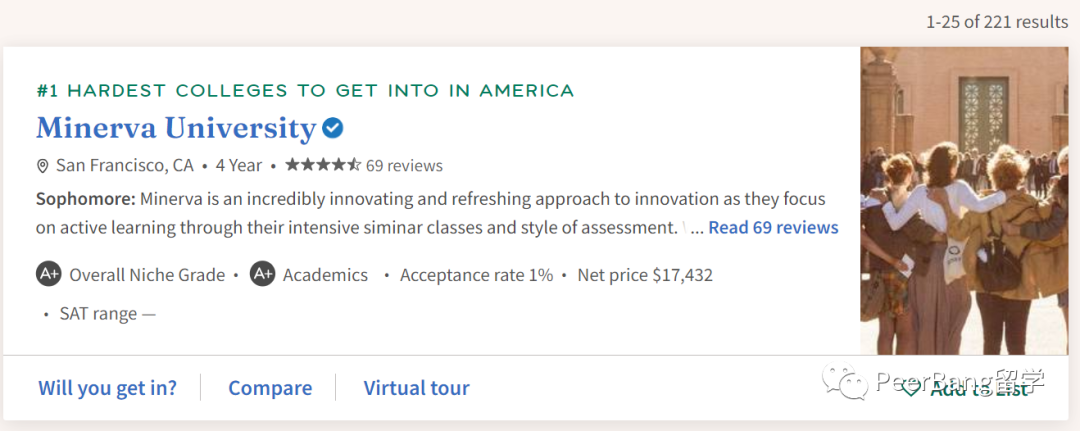
Task: Click the A+ Overall Niche Grade badge
Action: tap(49, 274)
